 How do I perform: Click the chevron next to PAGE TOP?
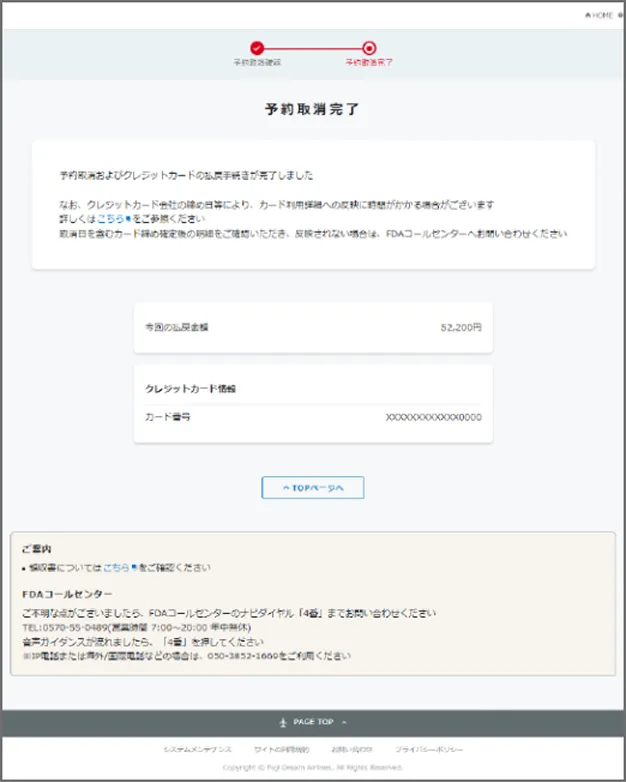(x=344, y=722)
